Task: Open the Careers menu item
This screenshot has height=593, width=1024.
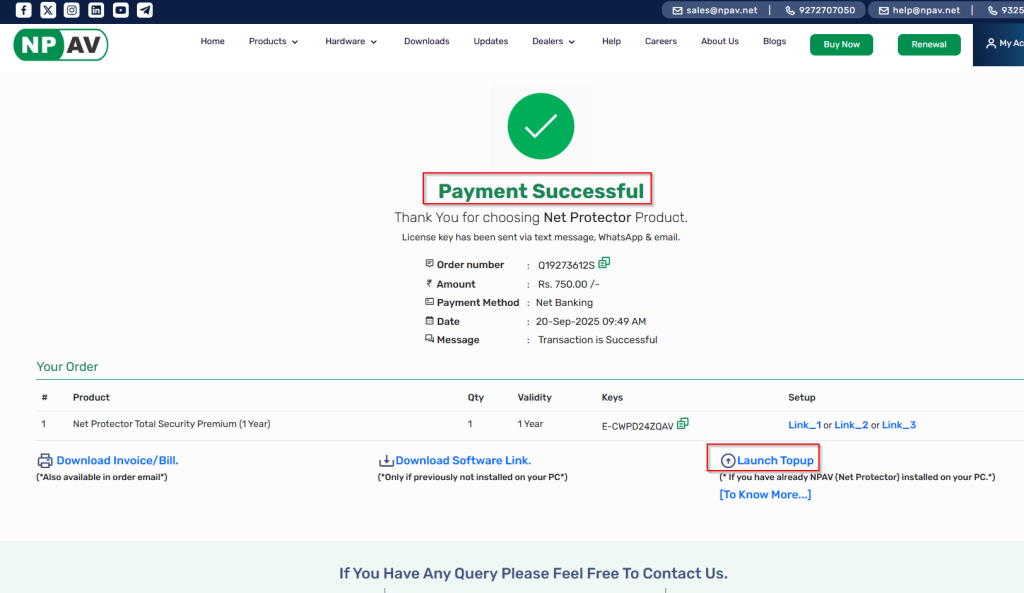Action: coord(661,42)
